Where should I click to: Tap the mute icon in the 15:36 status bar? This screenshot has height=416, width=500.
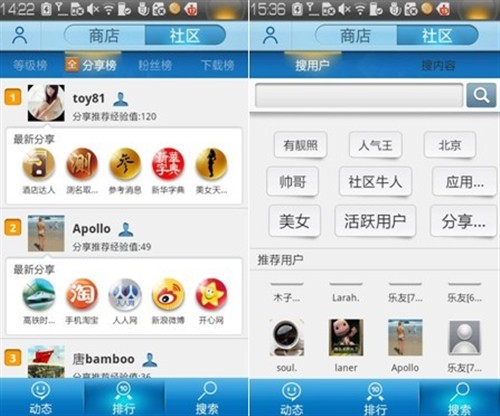344,9
